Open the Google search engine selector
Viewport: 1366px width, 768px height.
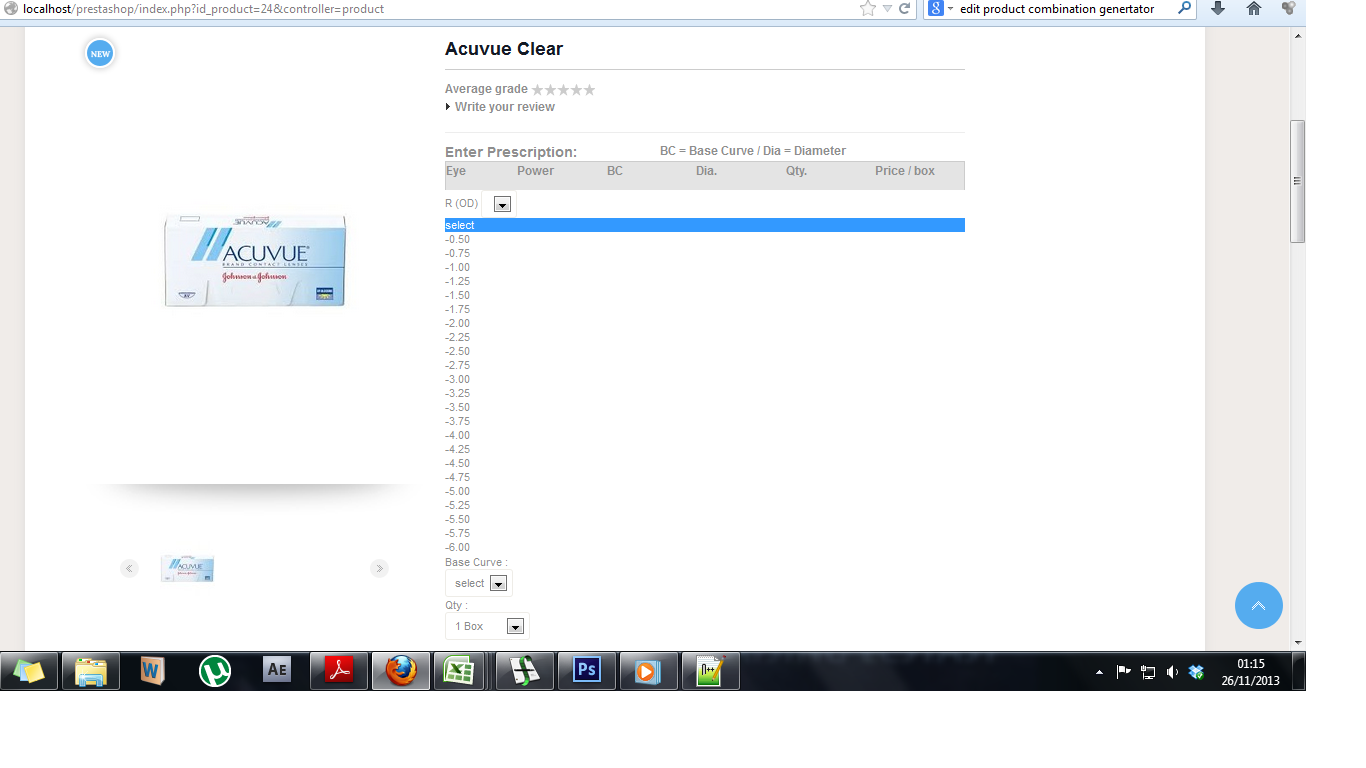click(940, 9)
